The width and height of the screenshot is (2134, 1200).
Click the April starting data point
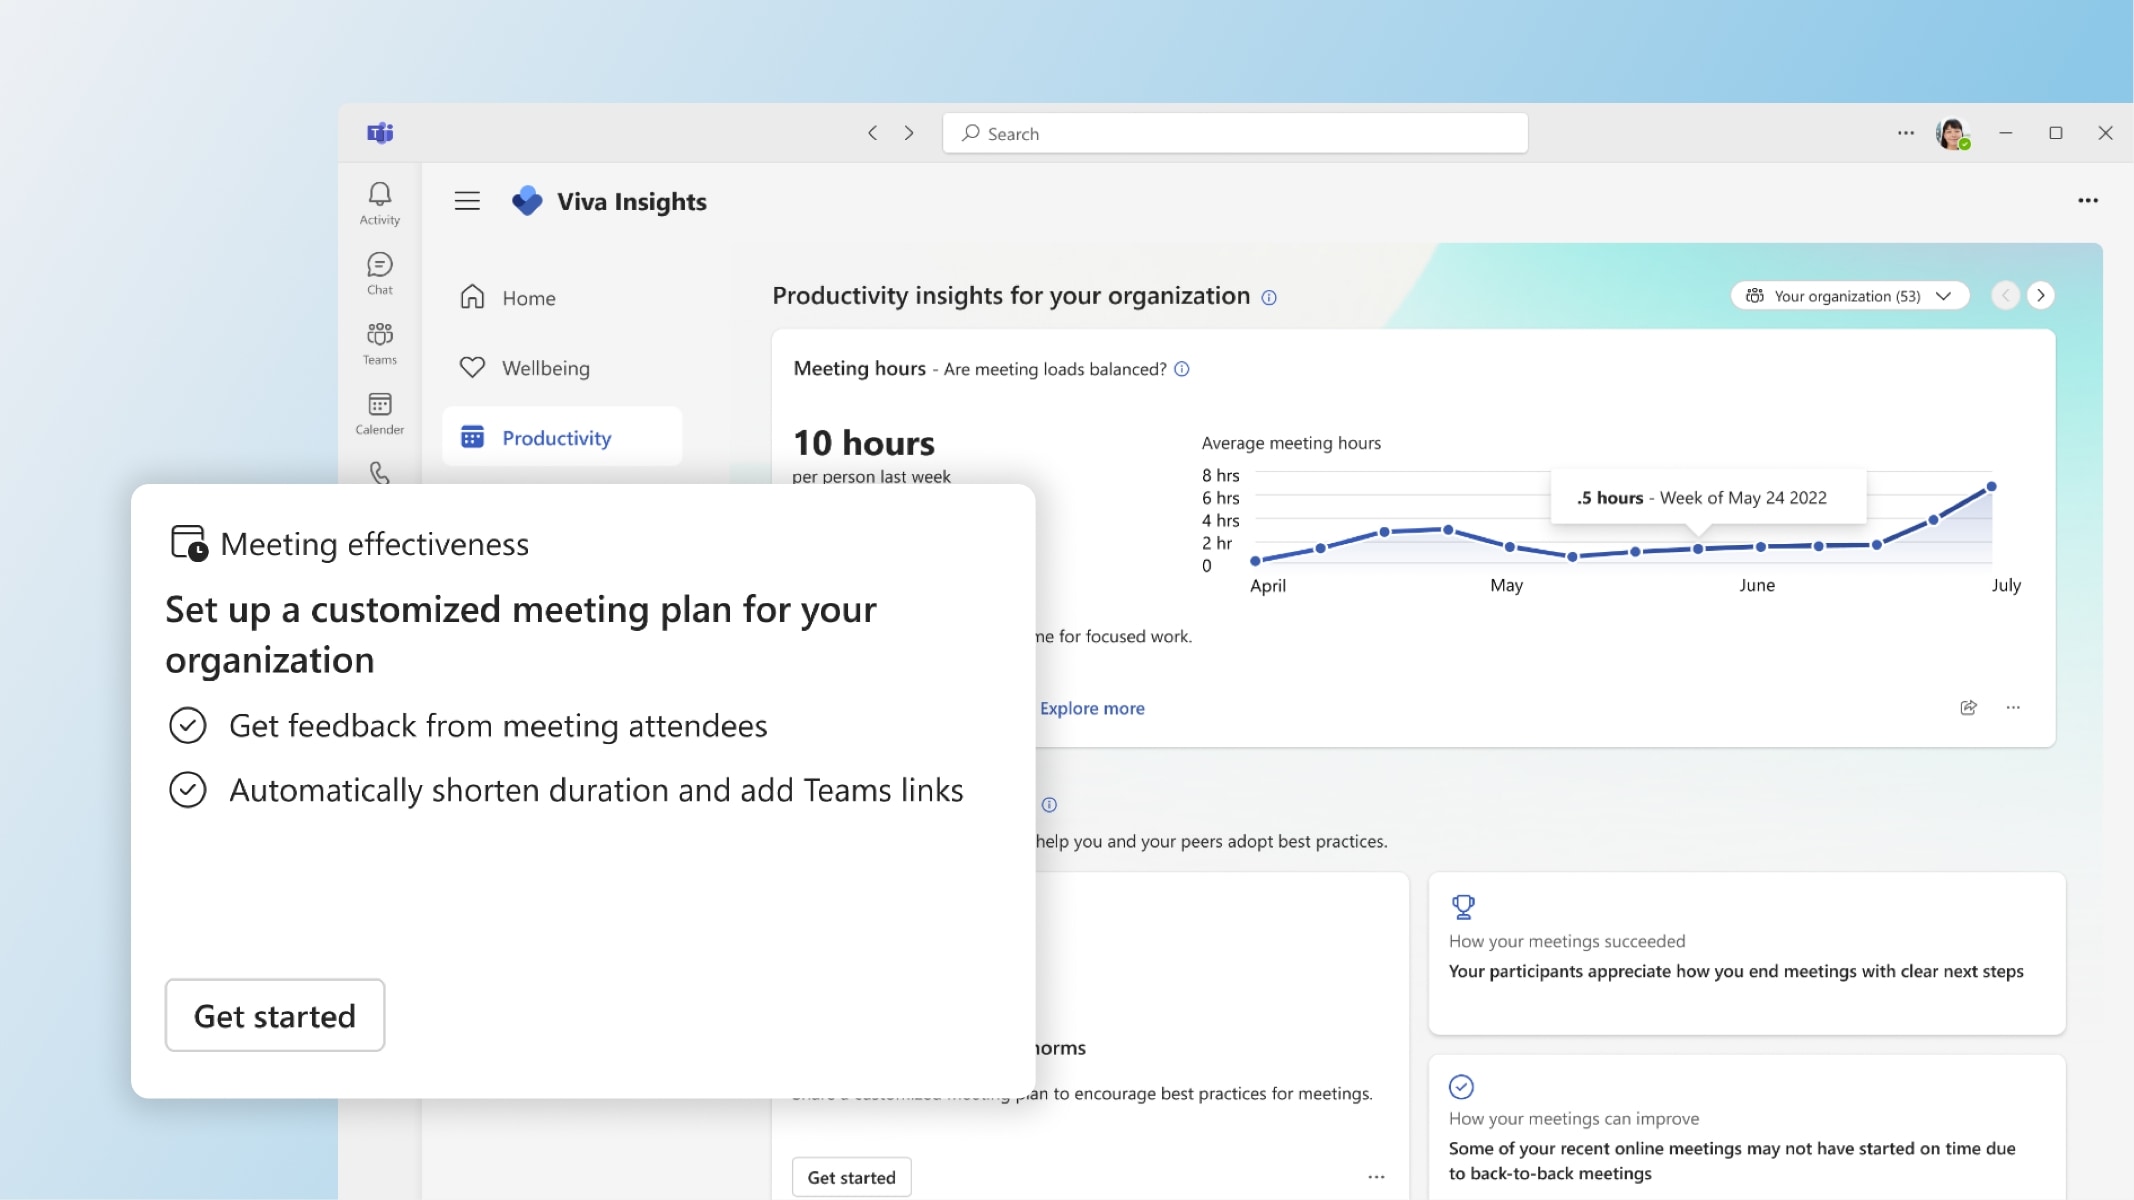point(1255,561)
